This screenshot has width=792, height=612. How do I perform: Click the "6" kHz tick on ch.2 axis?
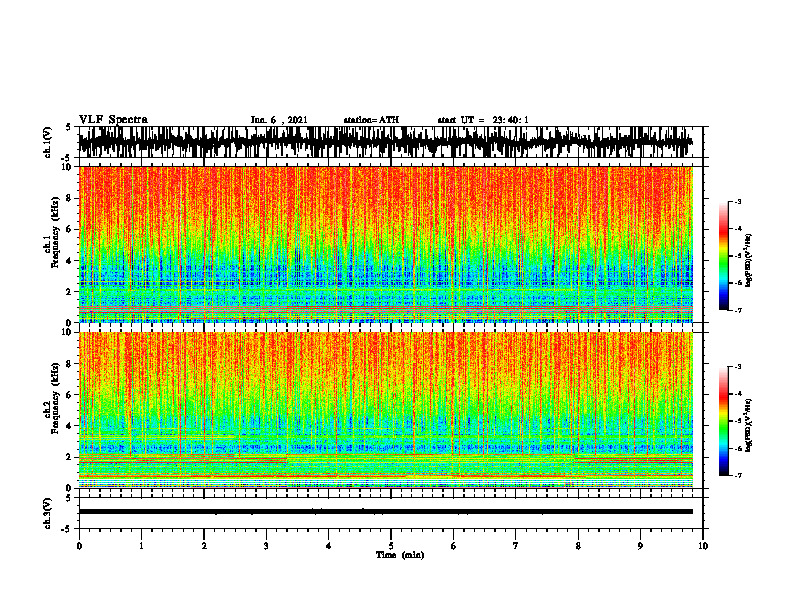click(x=69, y=395)
